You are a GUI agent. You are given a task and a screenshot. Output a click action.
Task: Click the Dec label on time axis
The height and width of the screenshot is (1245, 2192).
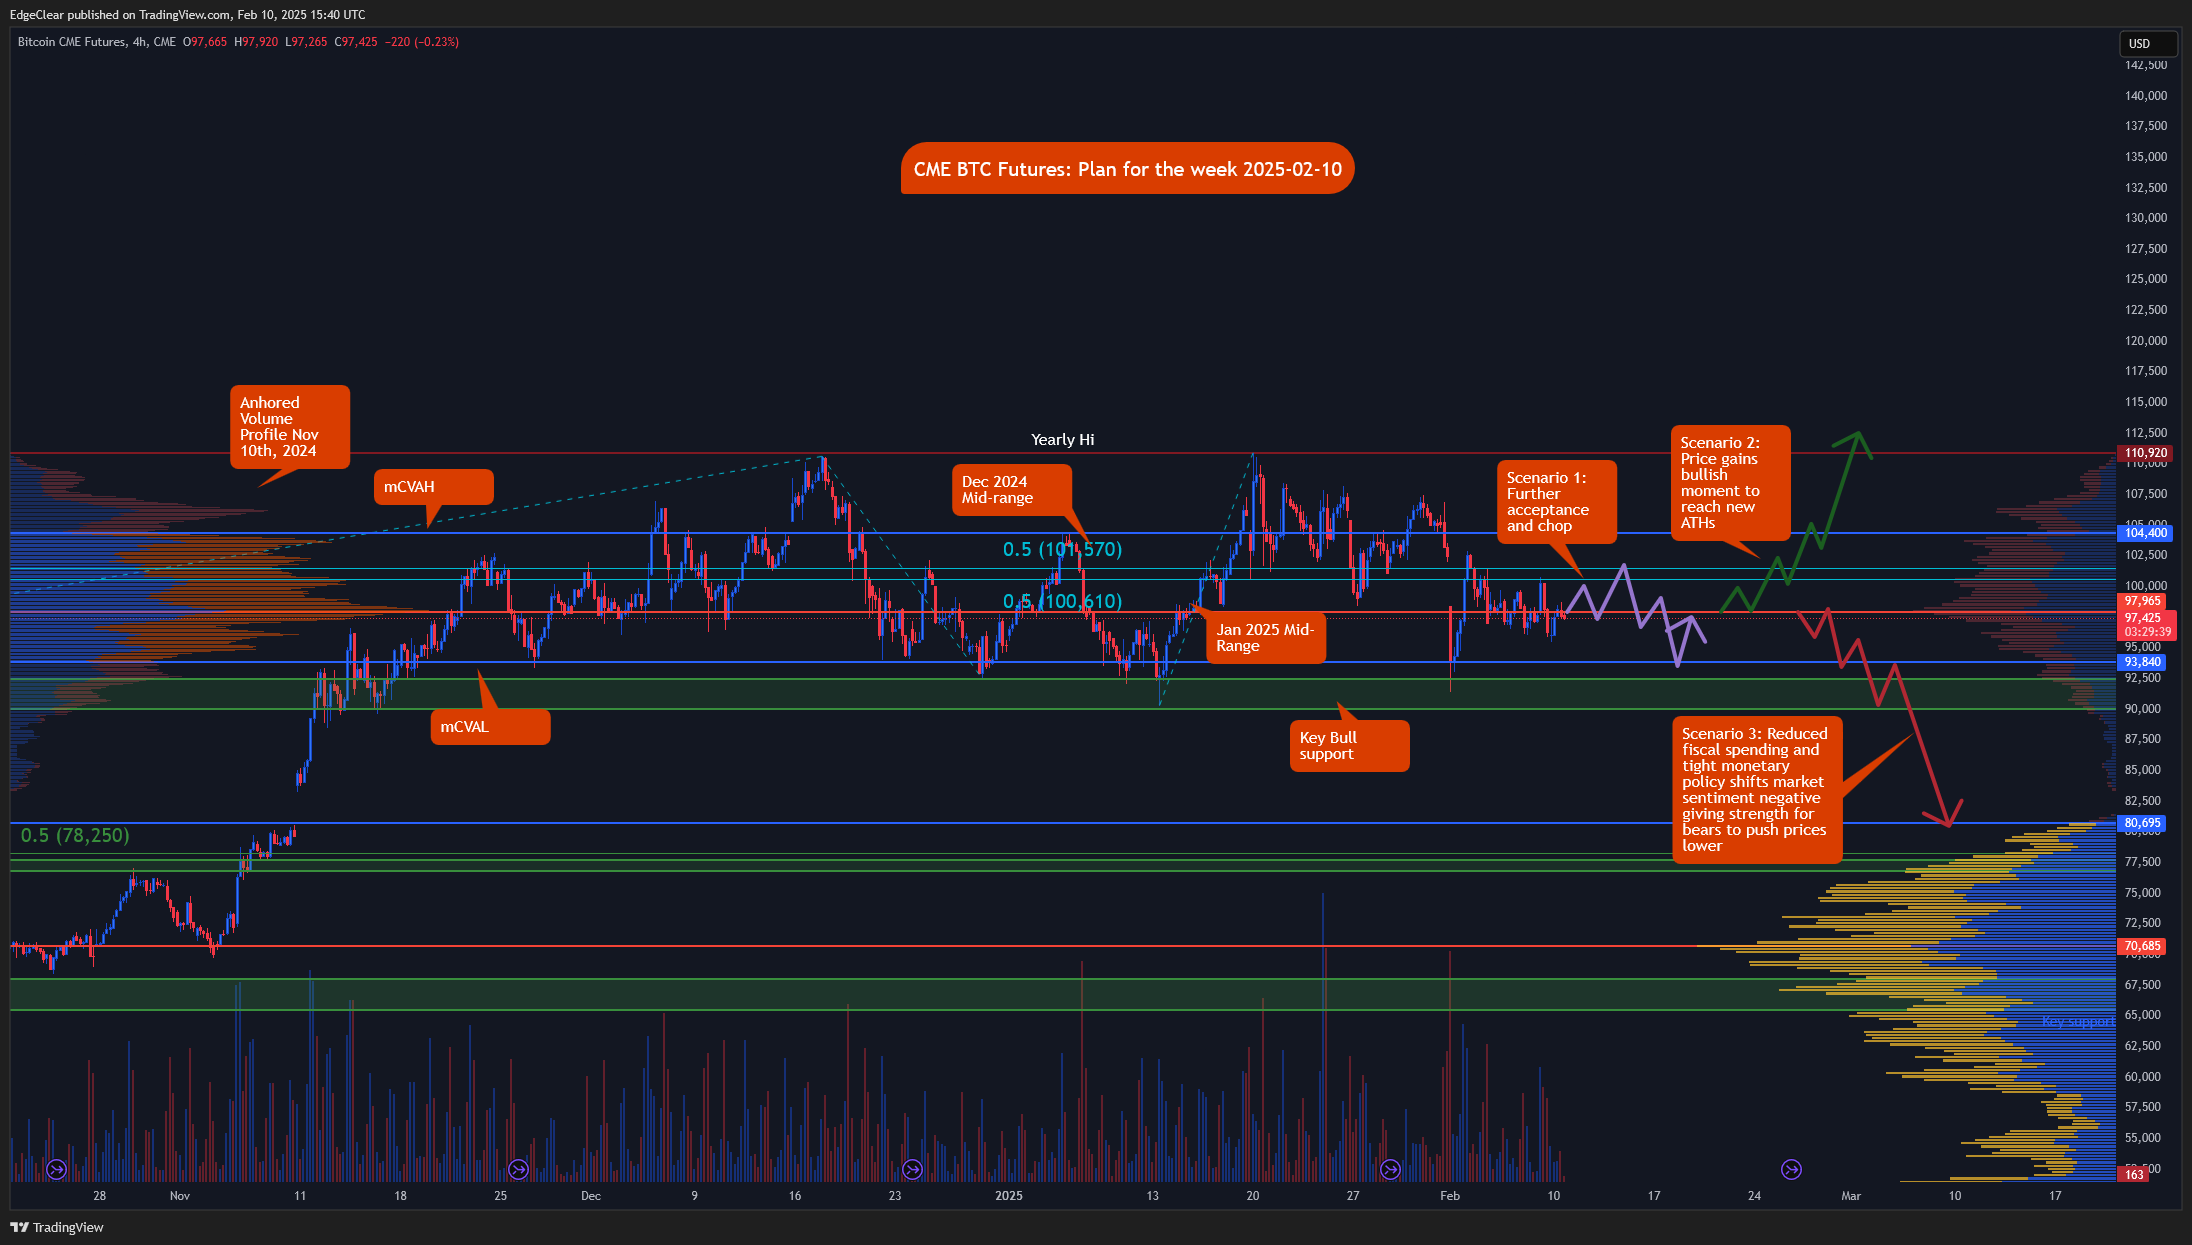pos(591,1196)
